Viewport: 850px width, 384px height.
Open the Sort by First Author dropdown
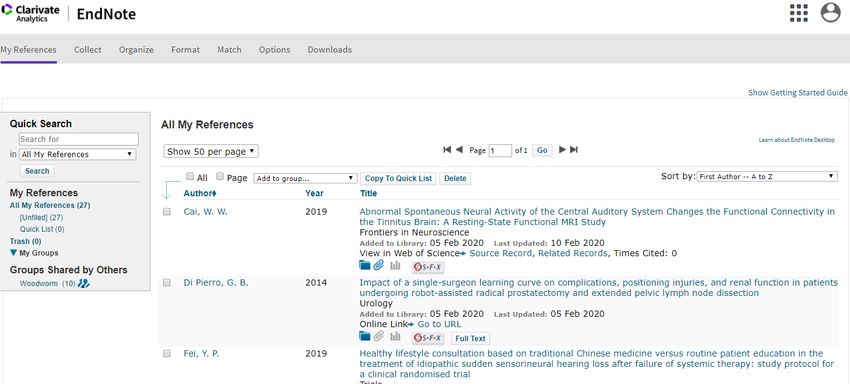767,176
